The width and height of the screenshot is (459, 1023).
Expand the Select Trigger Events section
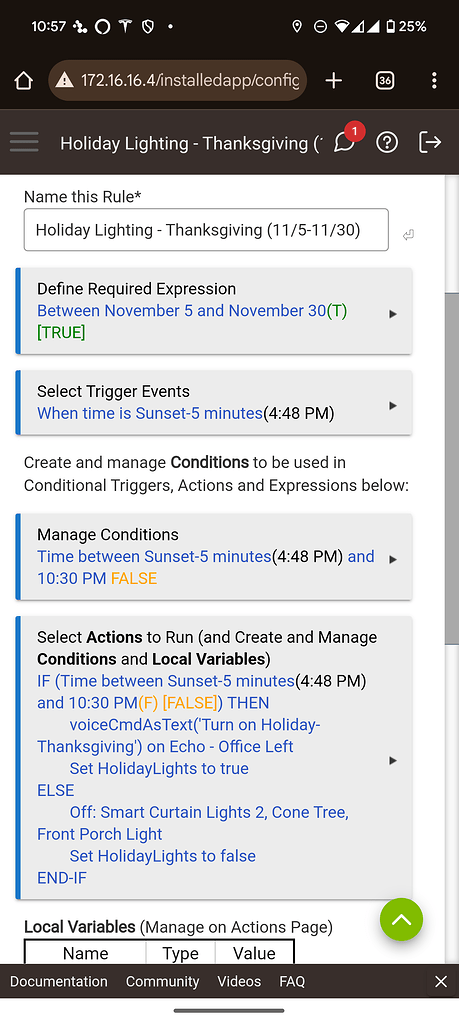(x=214, y=403)
